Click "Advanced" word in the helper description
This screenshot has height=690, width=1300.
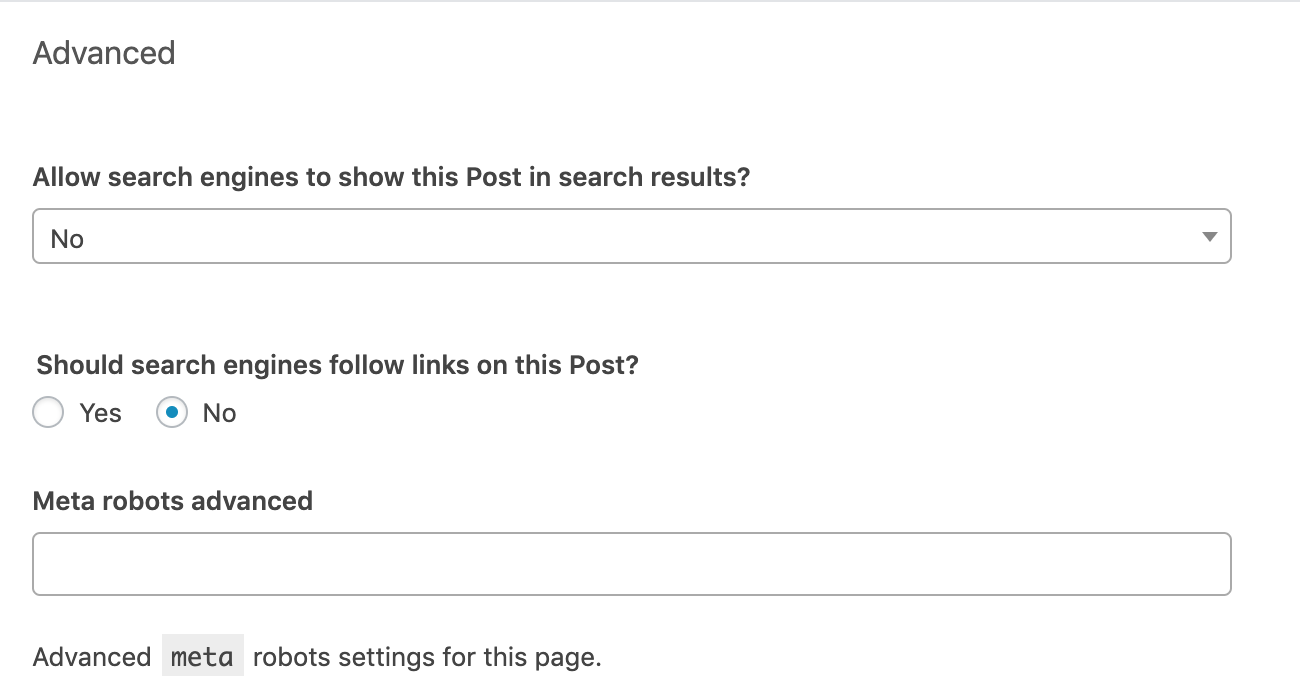click(92, 657)
